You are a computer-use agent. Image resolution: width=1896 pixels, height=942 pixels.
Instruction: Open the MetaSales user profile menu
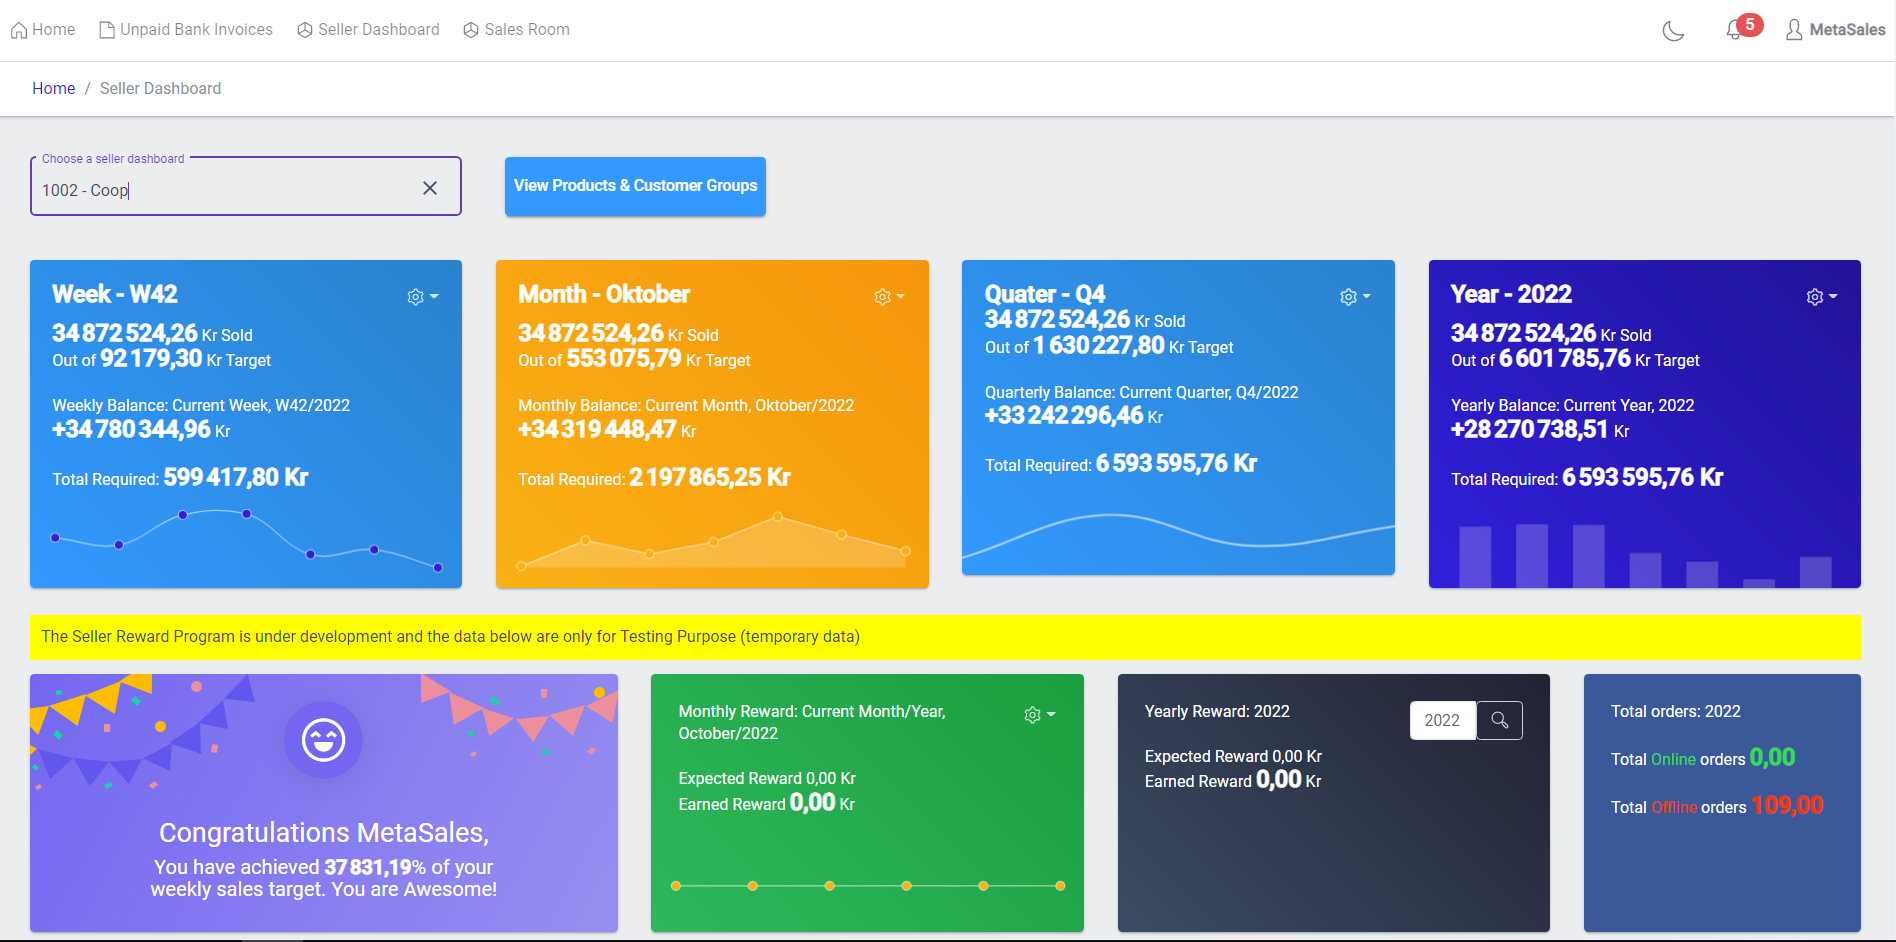1836,30
